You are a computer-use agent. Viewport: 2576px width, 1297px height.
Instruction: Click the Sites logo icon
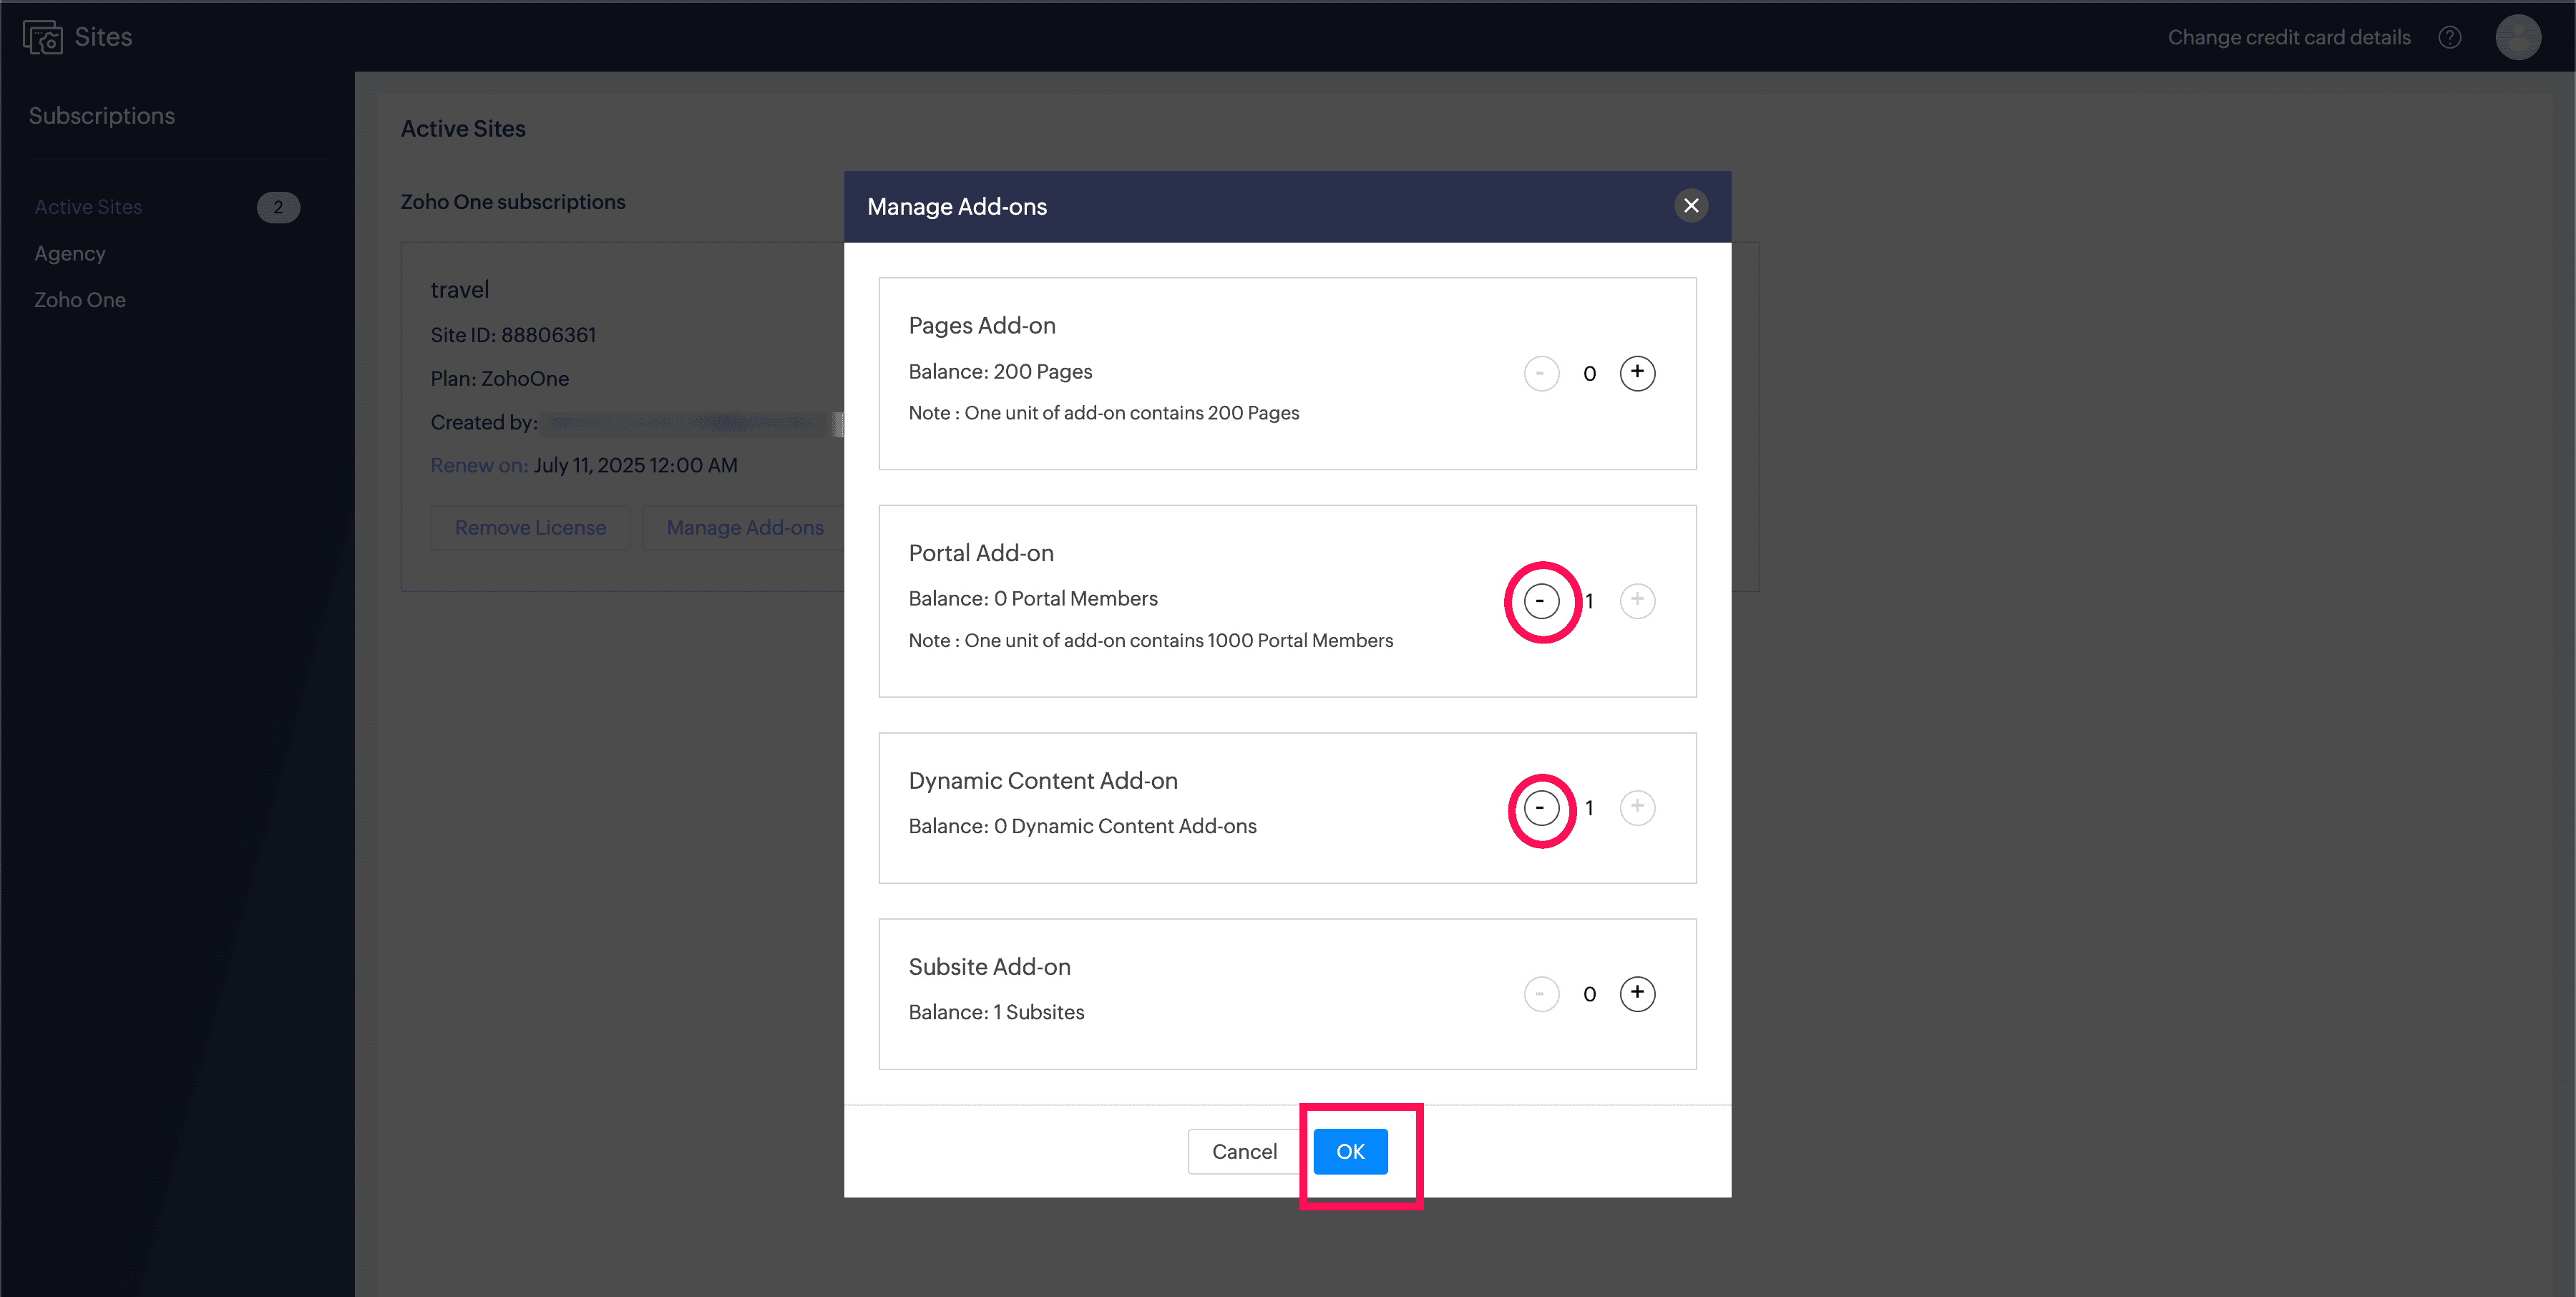43,38
